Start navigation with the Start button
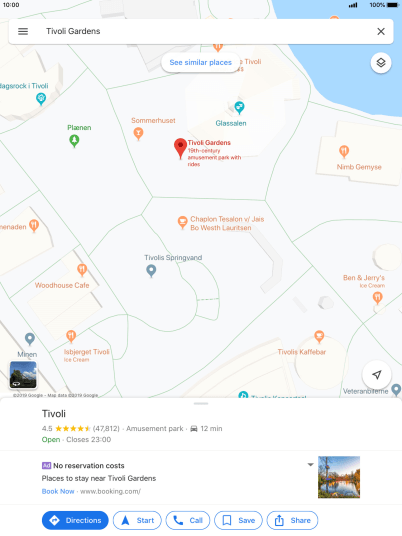Viewport: 402px width, 536px height. [x=137, y=520]
